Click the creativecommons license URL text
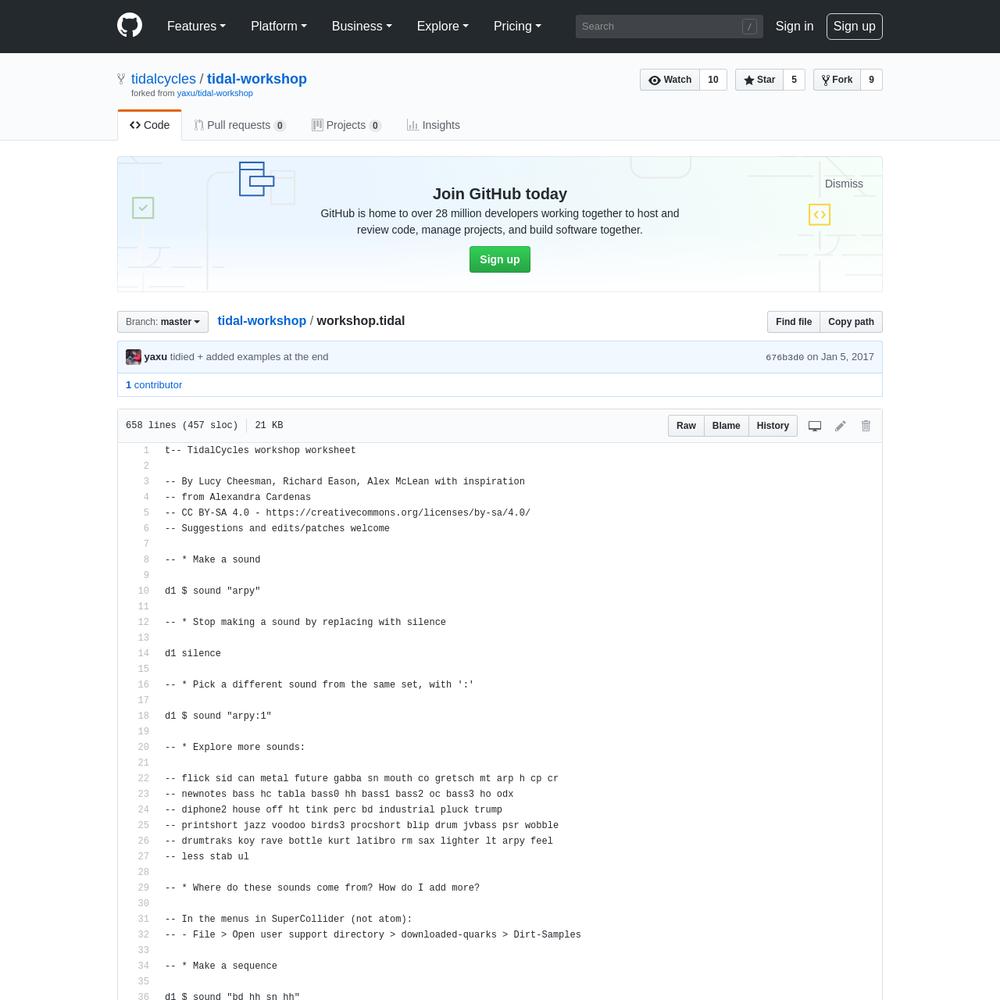1000x1000 pixels. 398,513
